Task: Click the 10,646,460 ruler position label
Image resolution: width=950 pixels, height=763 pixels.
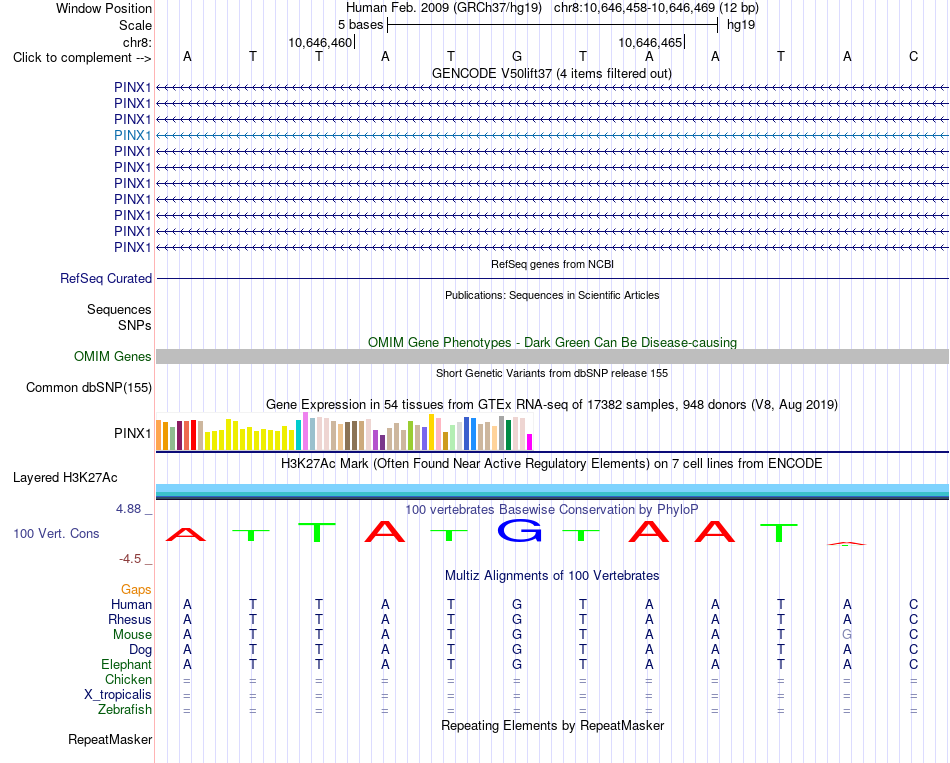Action: (x=320, y=42)
